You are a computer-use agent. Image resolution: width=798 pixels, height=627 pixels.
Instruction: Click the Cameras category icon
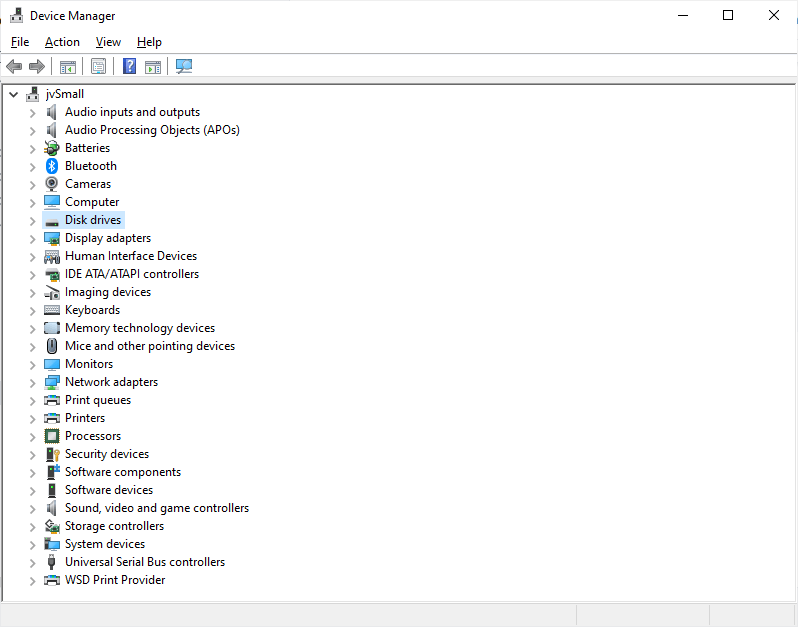pyautogui.click(x=52, y=184)
